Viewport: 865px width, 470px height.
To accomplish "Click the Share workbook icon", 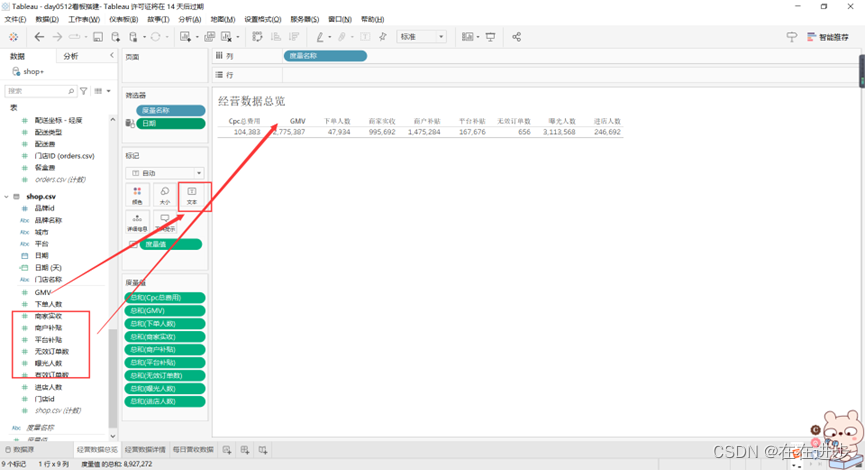I will click(x=516, y=37).
